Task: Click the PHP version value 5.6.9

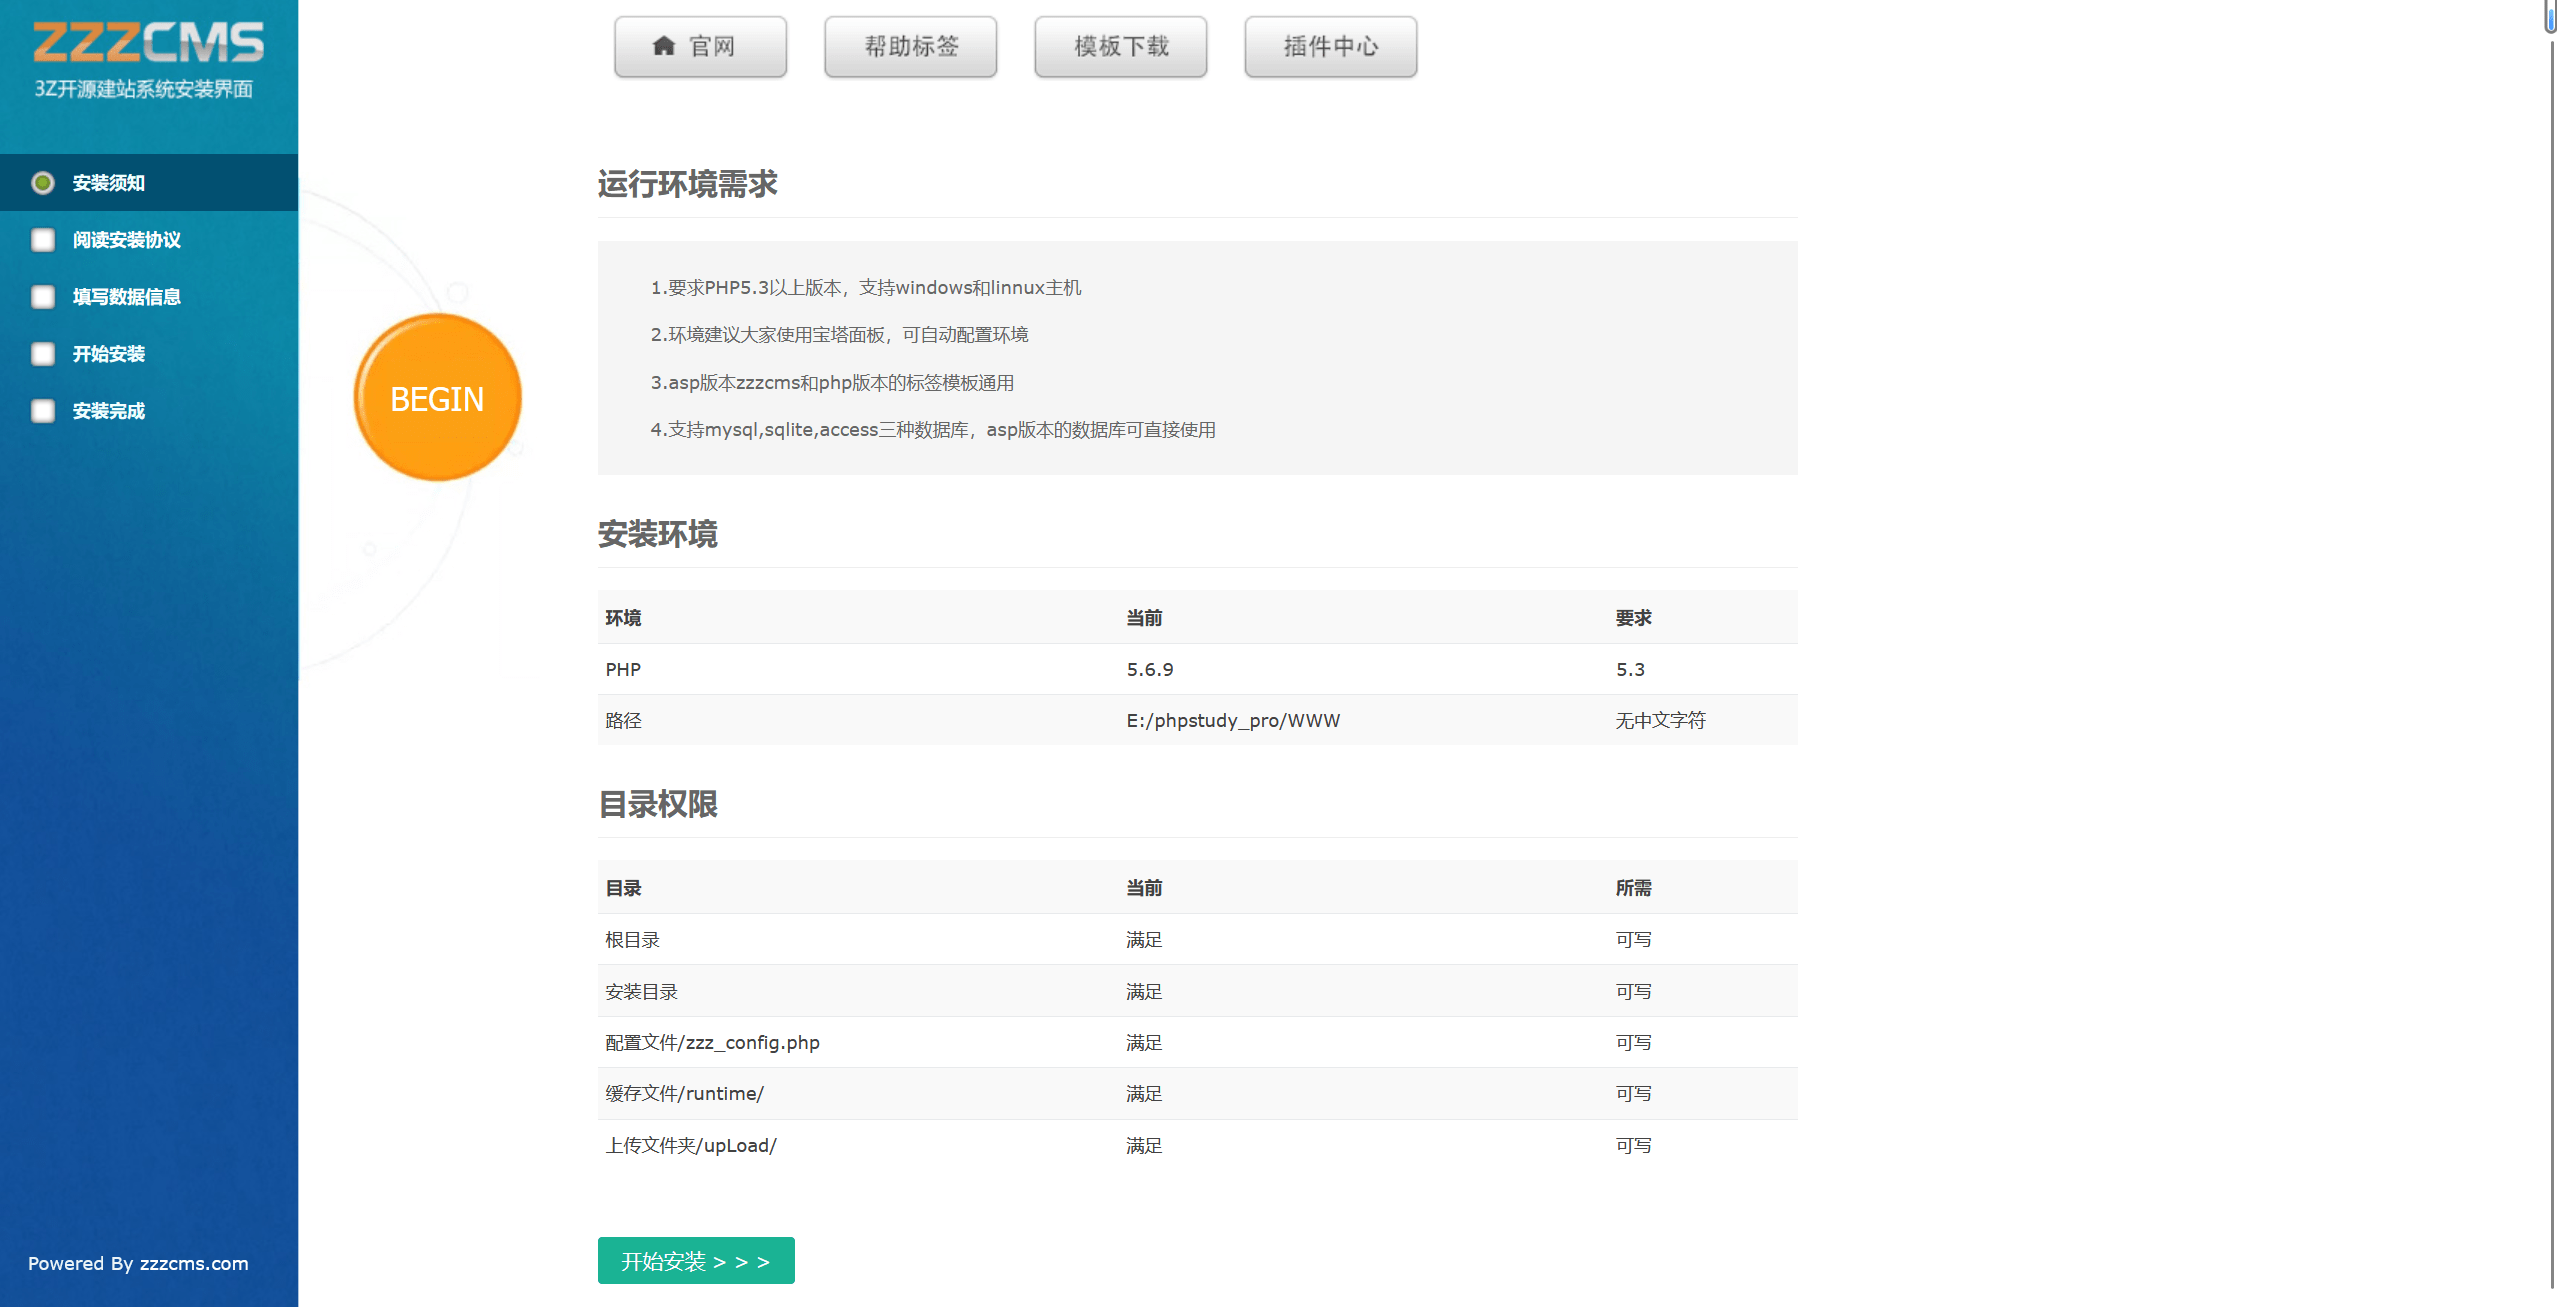Action: click(x=1148, y=669)
